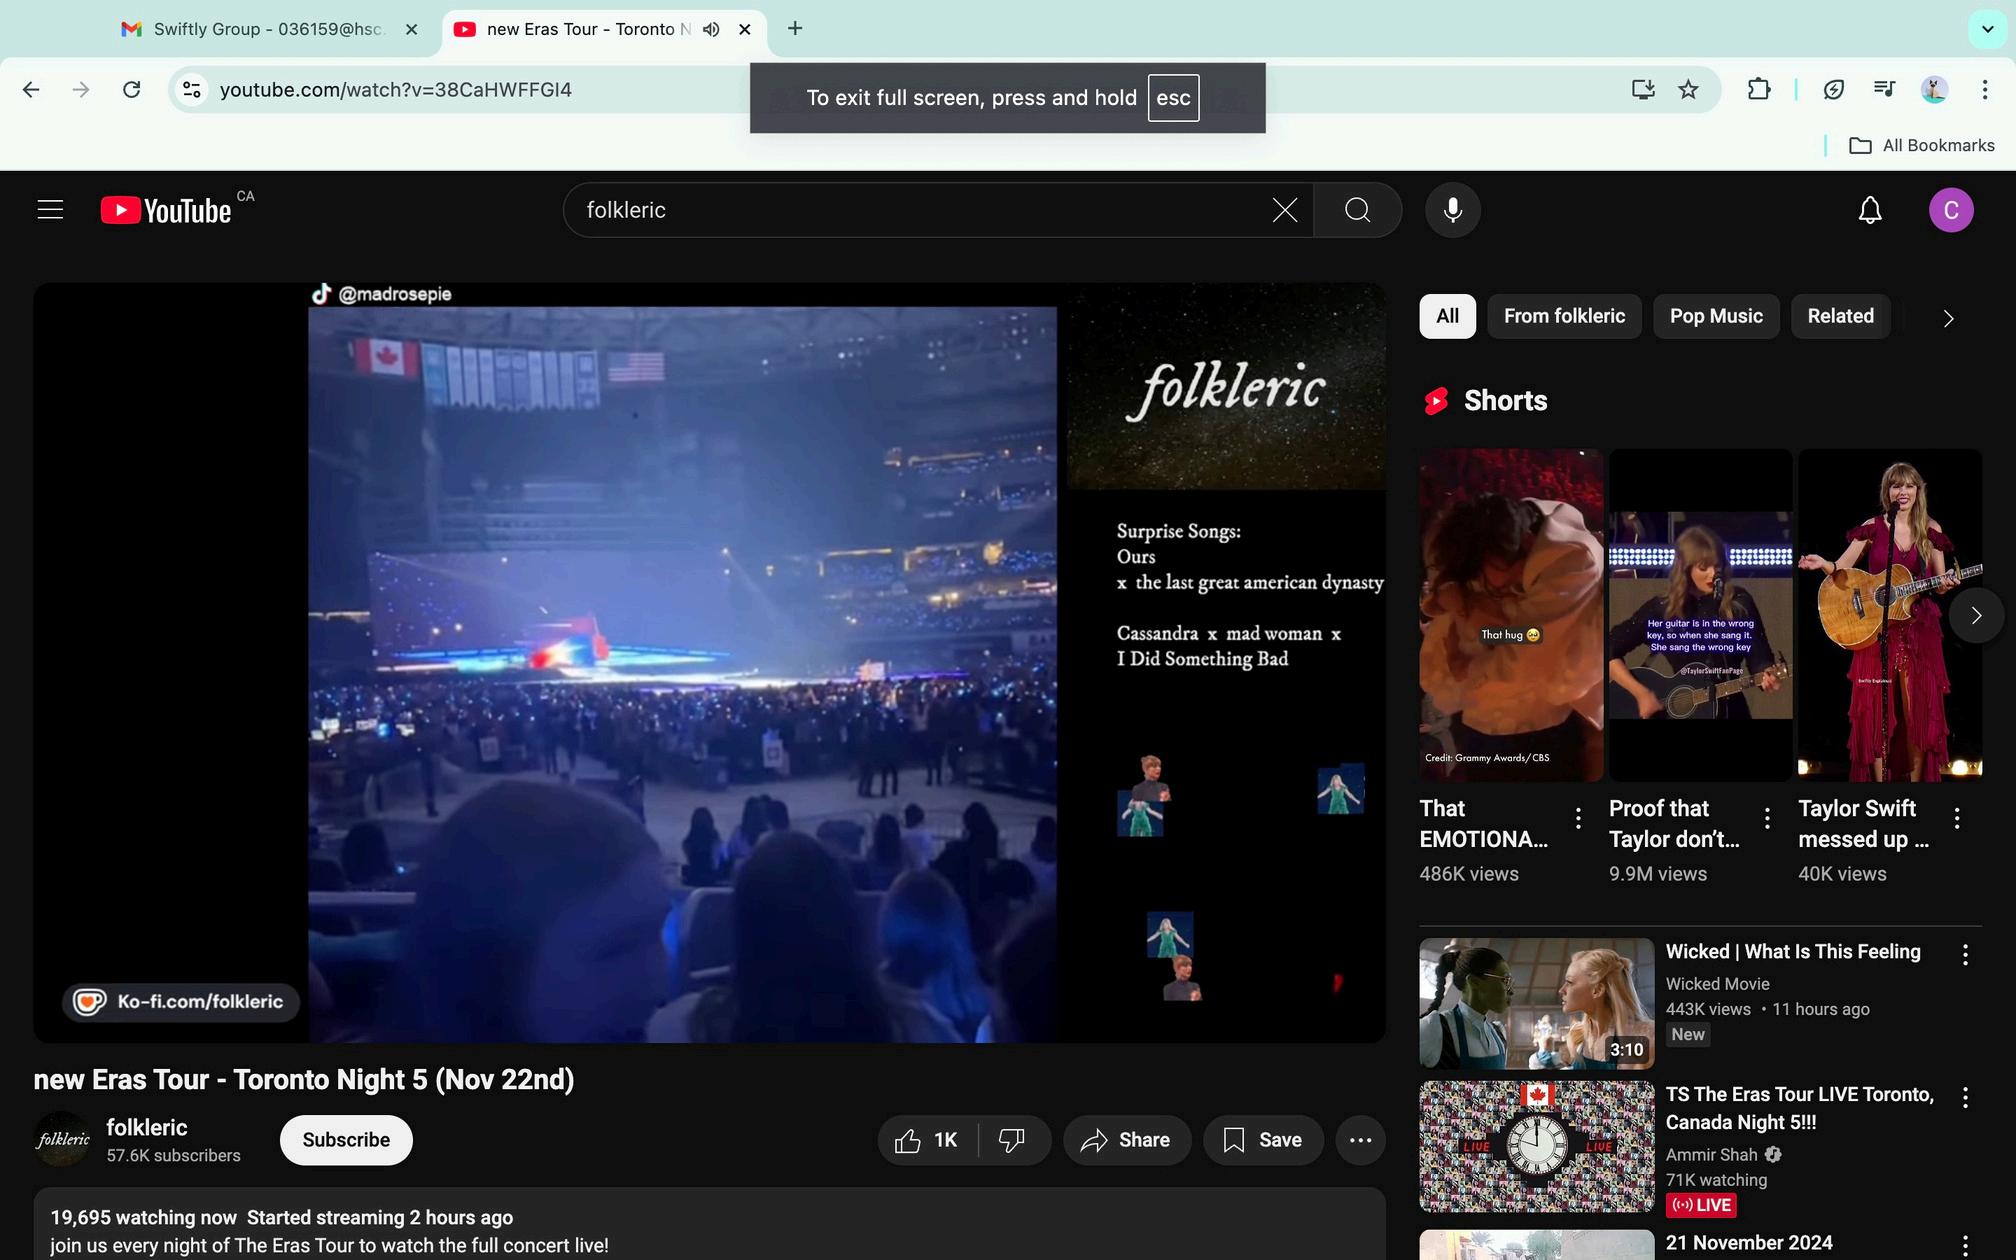Open more actions ellipsis under video
2016x1260 pixels.
1360,1140
